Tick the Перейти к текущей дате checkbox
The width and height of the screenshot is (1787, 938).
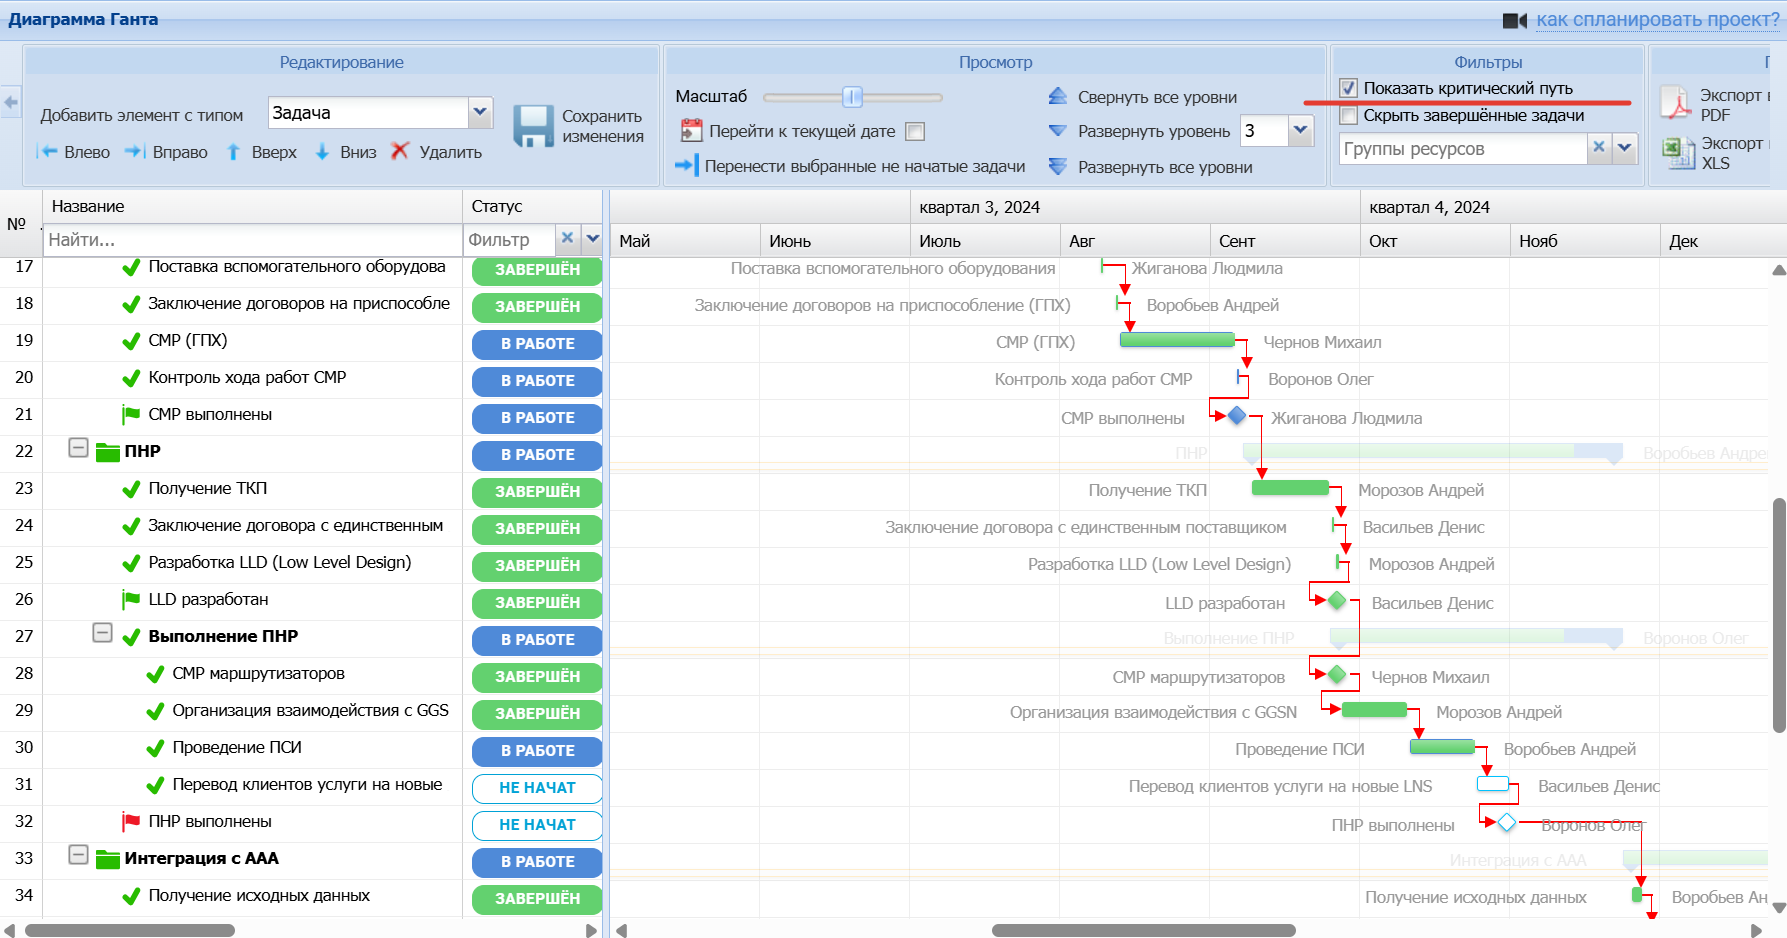click(x=915, y=131)
